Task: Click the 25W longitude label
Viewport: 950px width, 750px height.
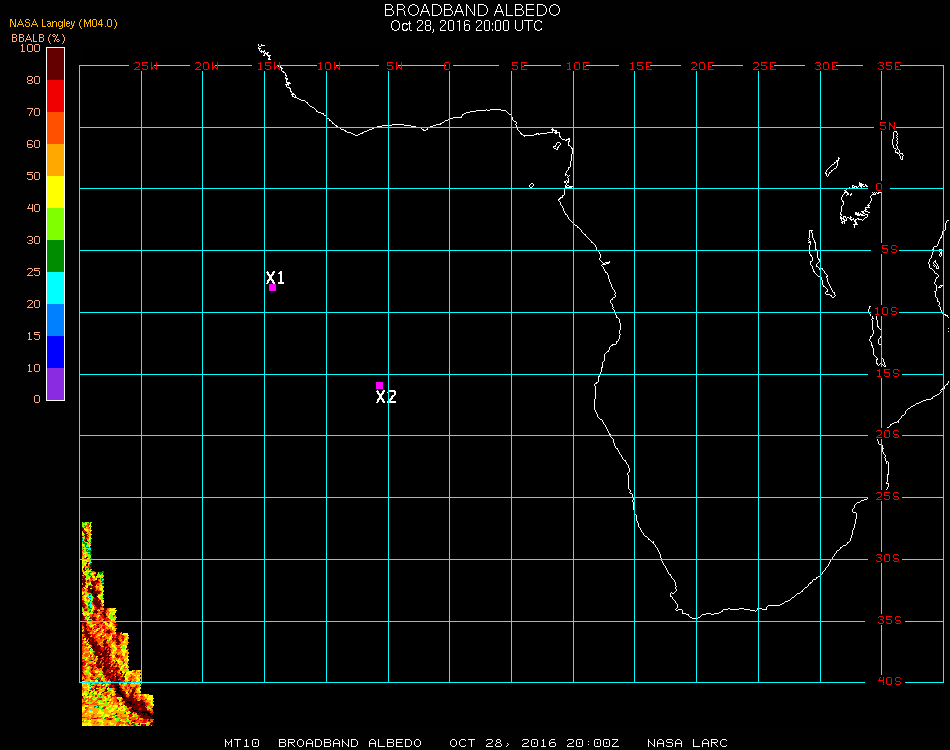Action: pyautogui.click(x=145, y=66)
